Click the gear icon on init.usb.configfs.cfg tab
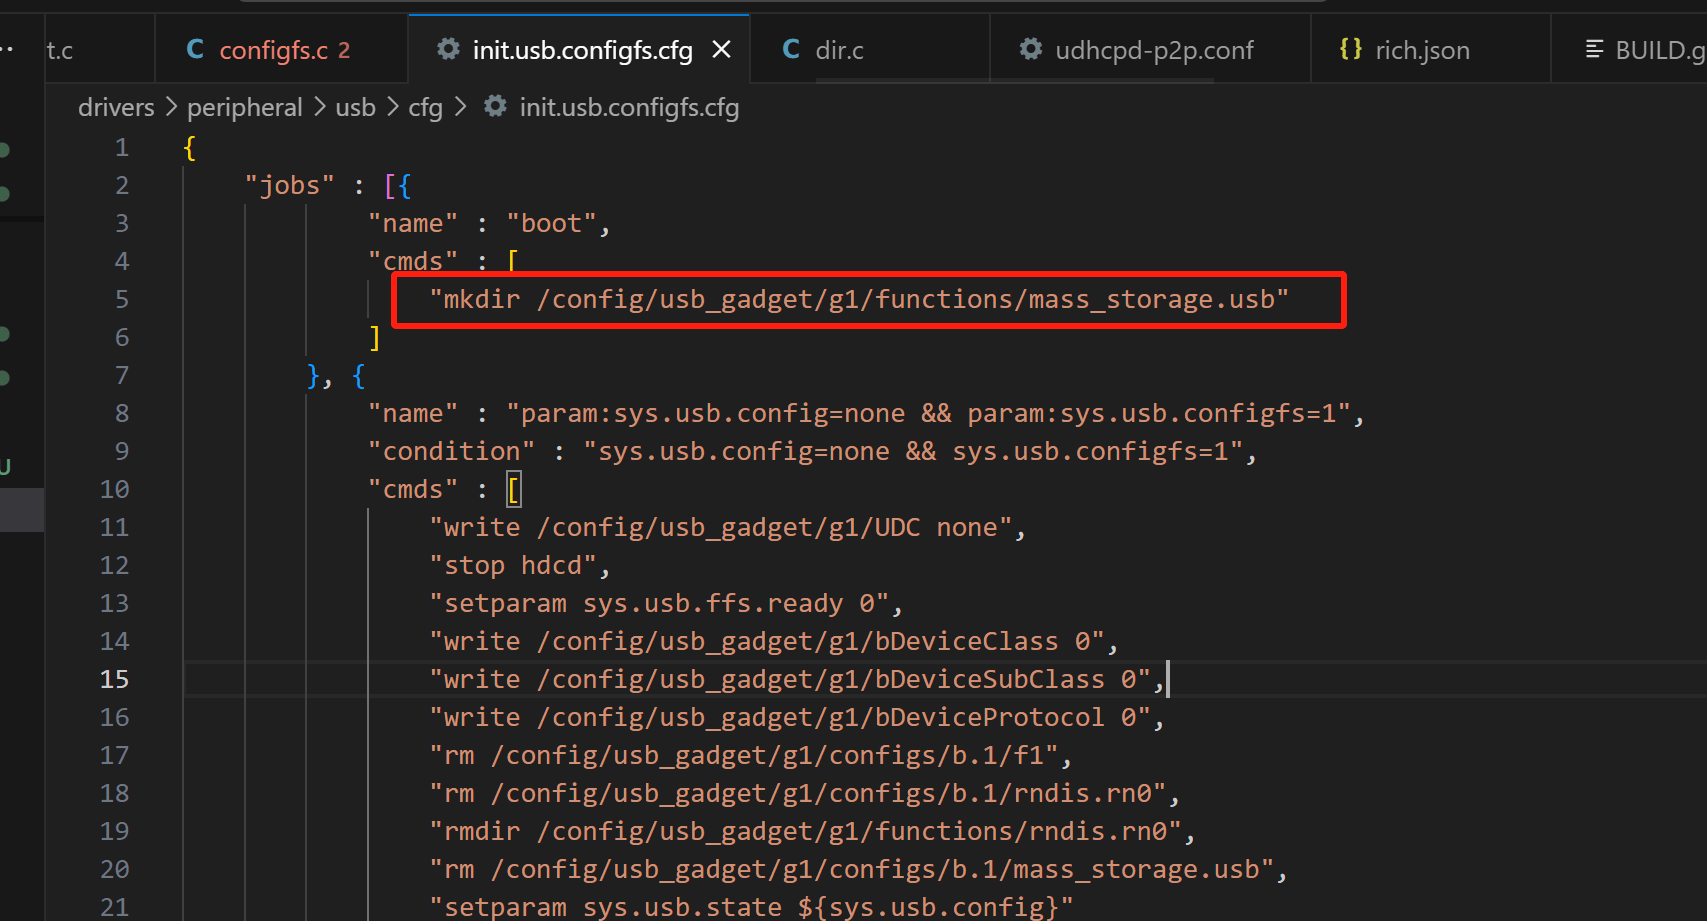The image size is (1707, 921). pyautogui.click(x=447, y=50)
